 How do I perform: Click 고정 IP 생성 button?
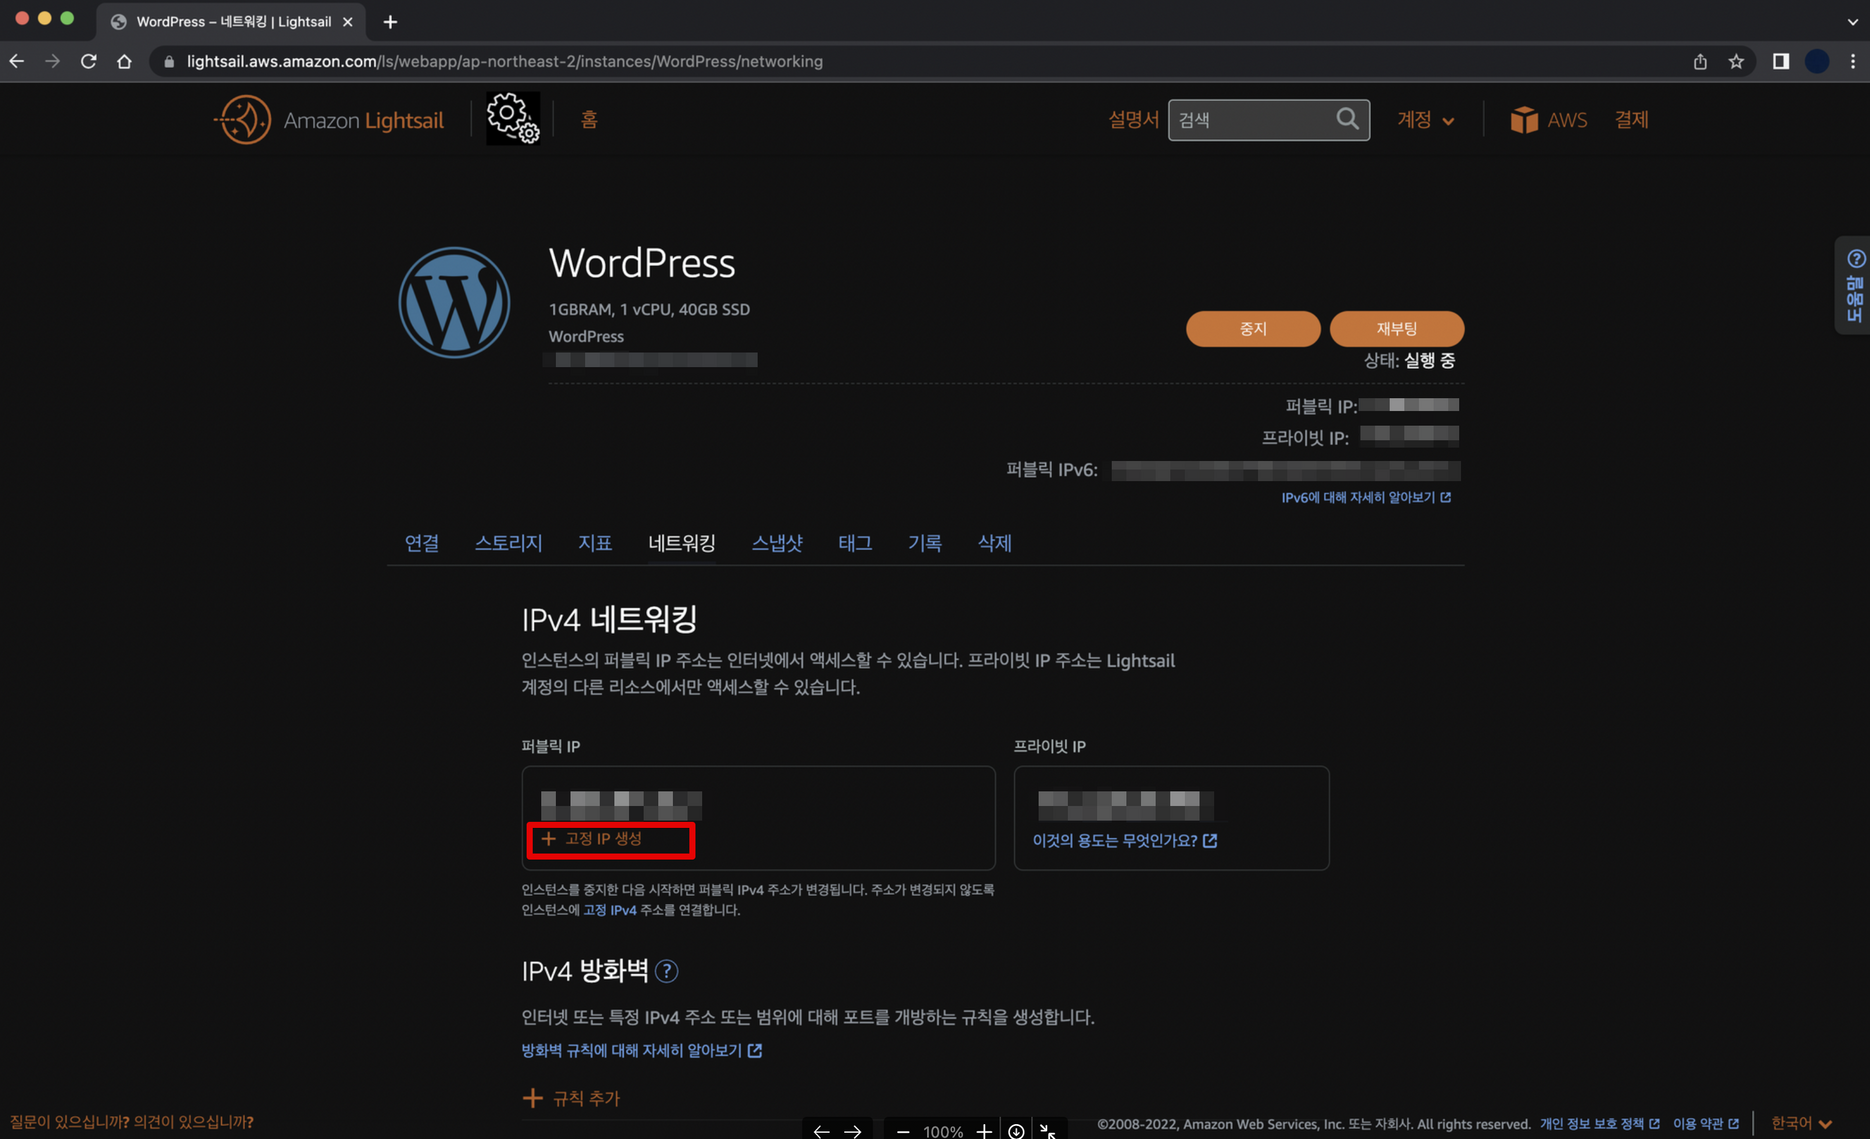[592, 839]
